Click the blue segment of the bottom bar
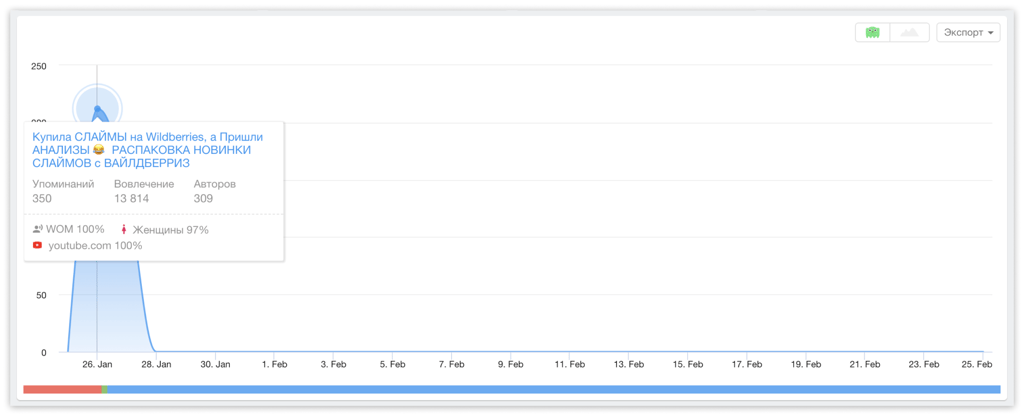 [x=550, y=390]
